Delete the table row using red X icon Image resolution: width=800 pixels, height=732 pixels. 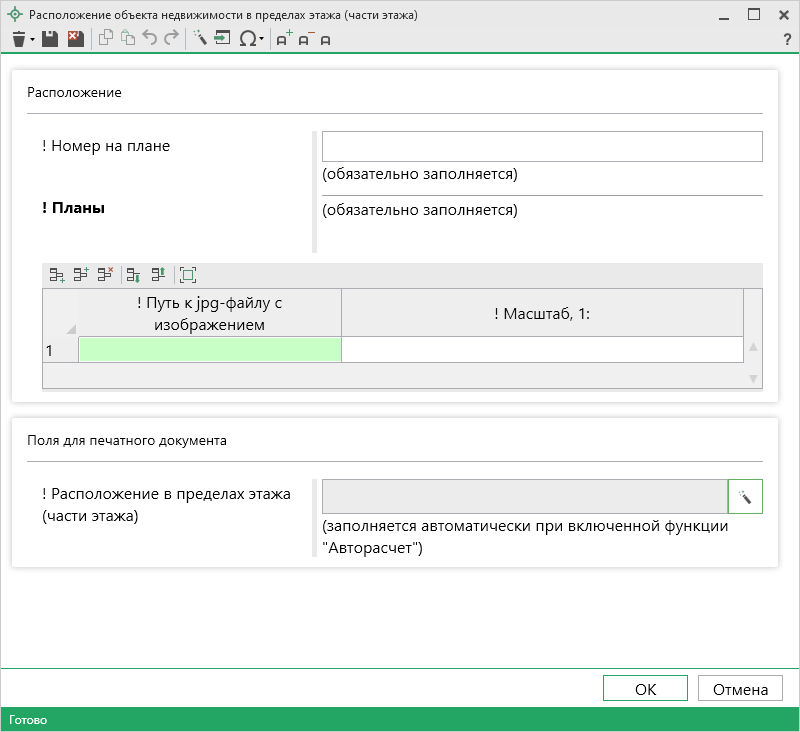tap(105, 275)
